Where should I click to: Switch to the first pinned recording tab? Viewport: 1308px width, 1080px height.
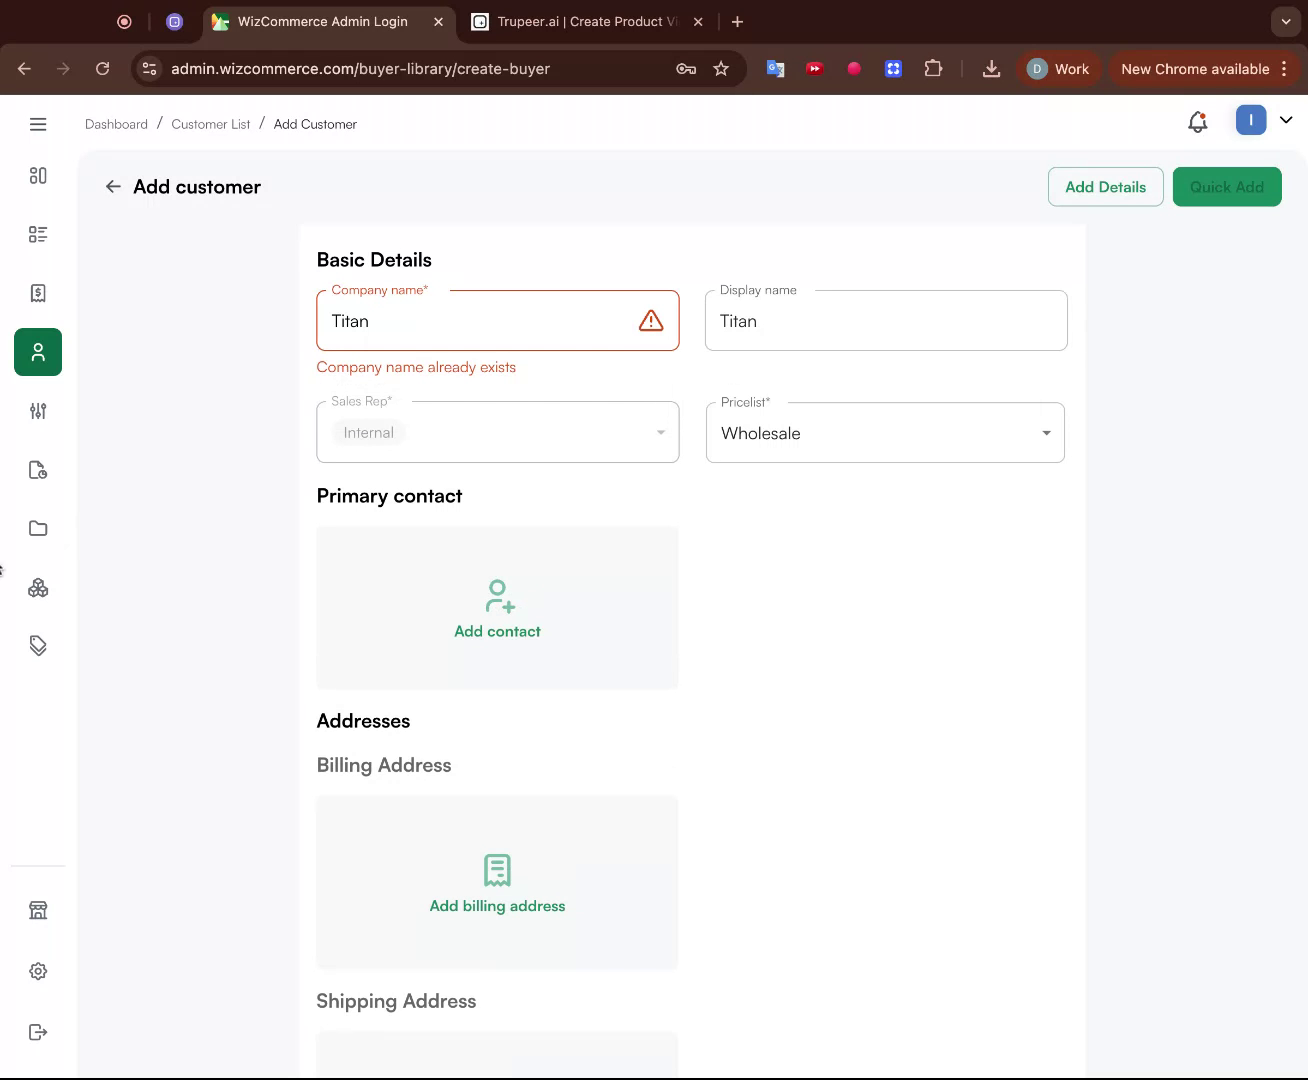point(124,21)
